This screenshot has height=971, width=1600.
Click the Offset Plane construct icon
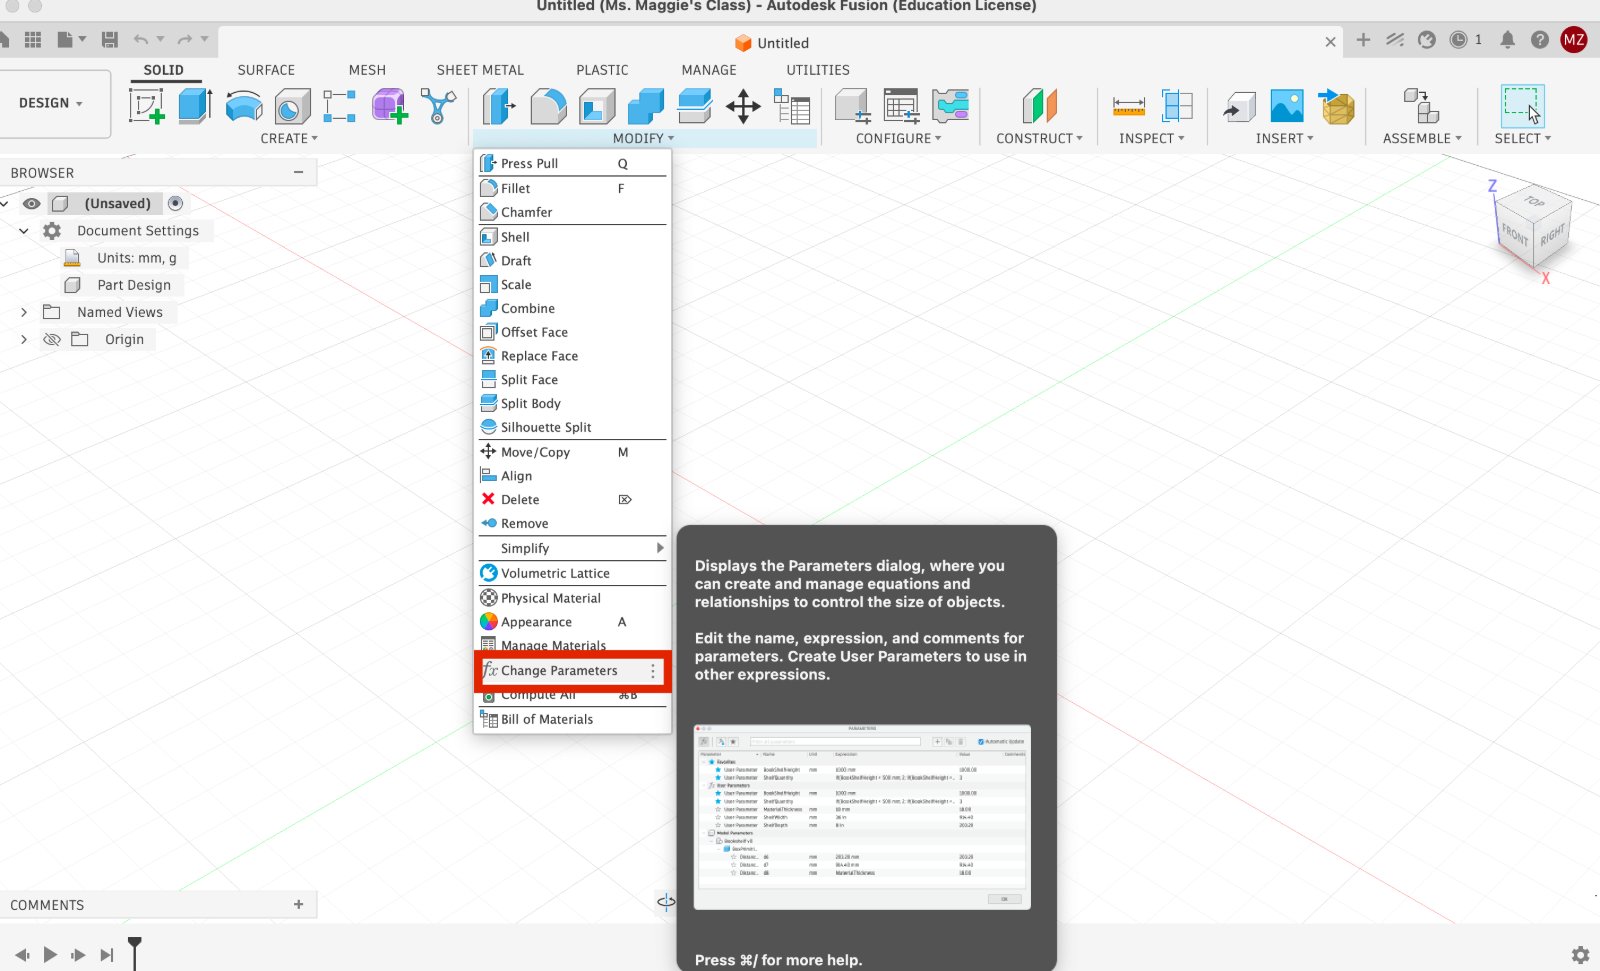tap(1040, 106)
